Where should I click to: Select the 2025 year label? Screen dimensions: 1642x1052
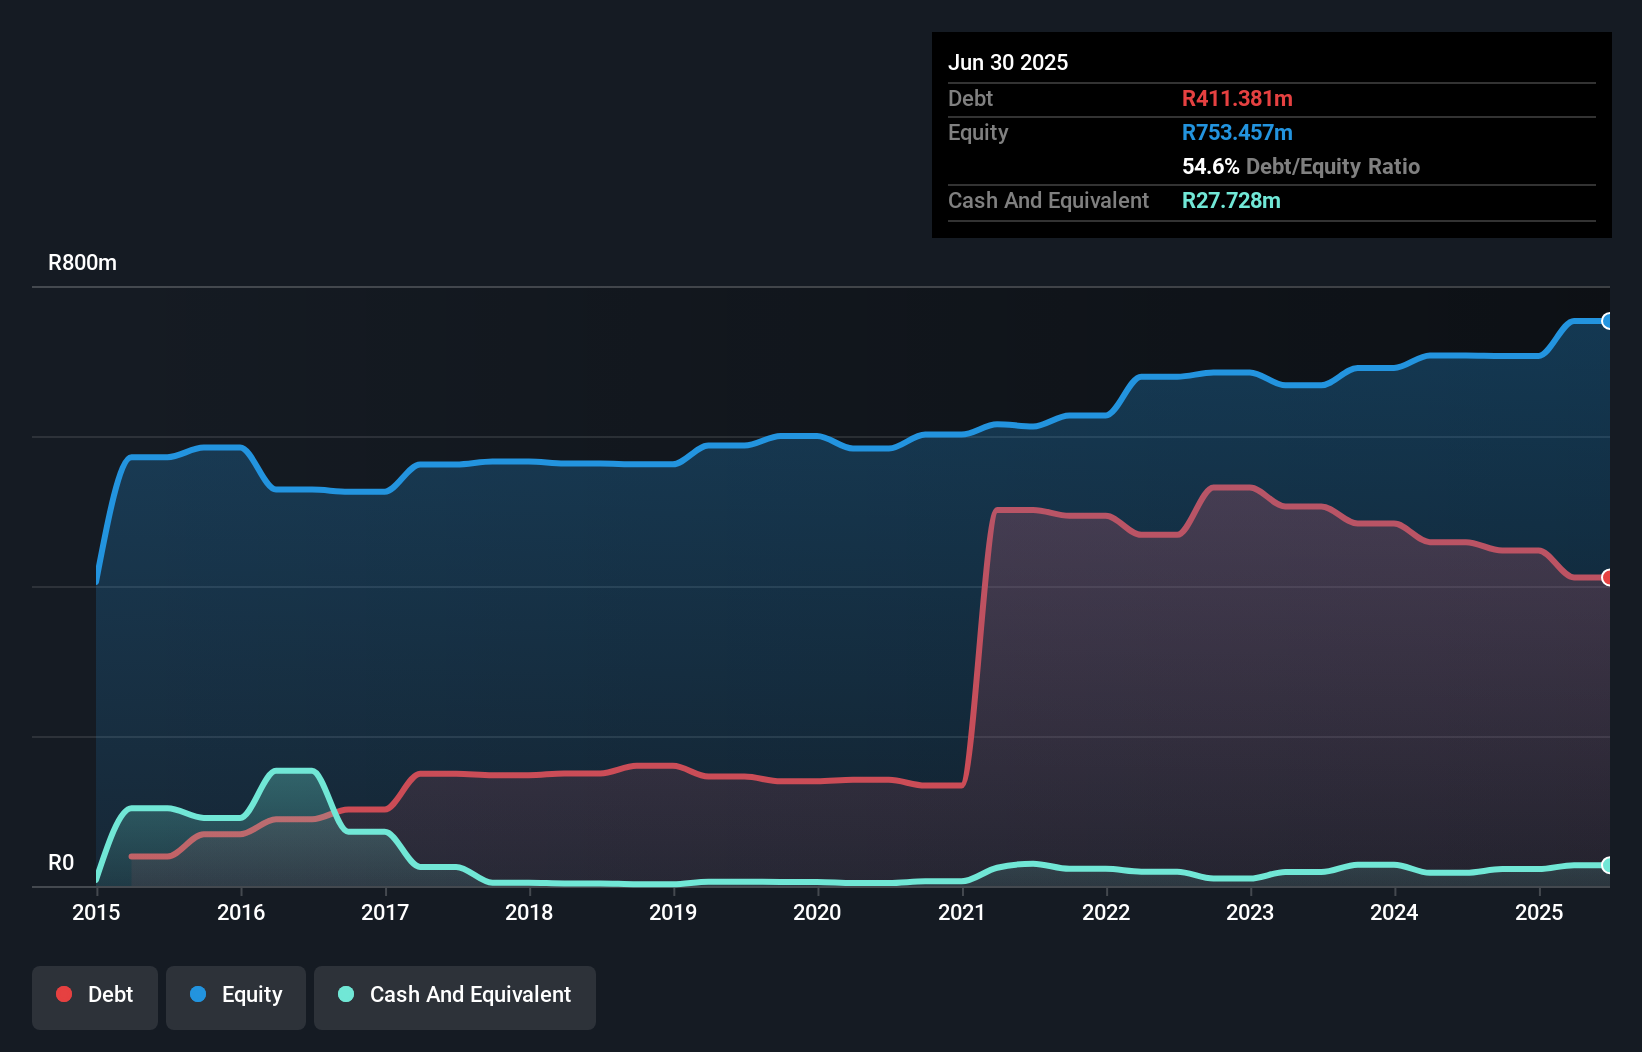pyautogui.click(x=1539, y=912)
